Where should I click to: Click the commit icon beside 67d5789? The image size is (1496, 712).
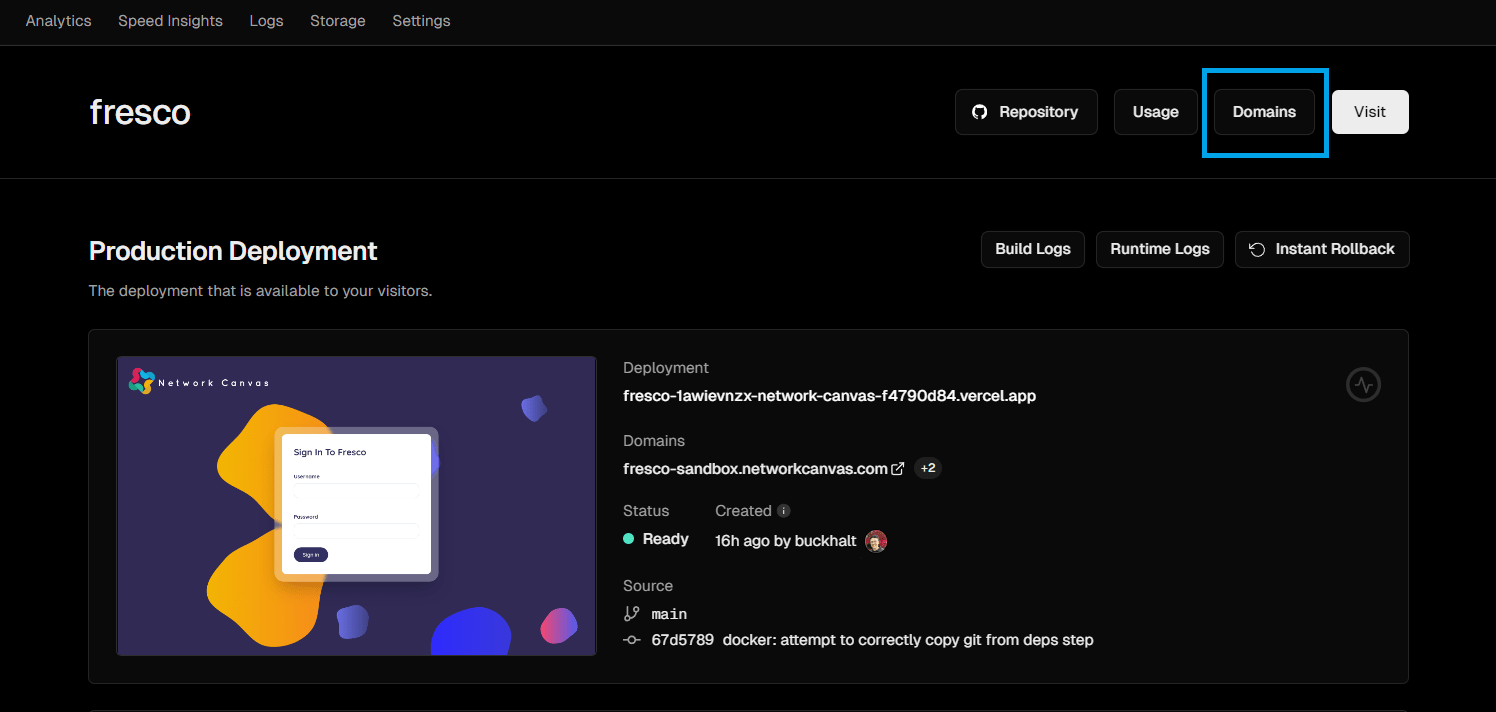[631, 640]
